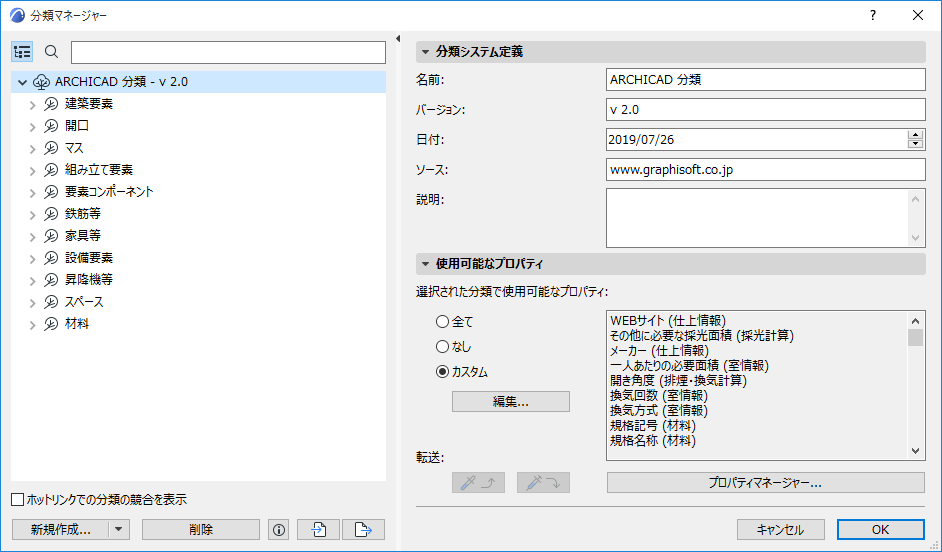This screenshot has height=552, width=942.
Task: Click the 新規作成... button
Action: point(61,530)
